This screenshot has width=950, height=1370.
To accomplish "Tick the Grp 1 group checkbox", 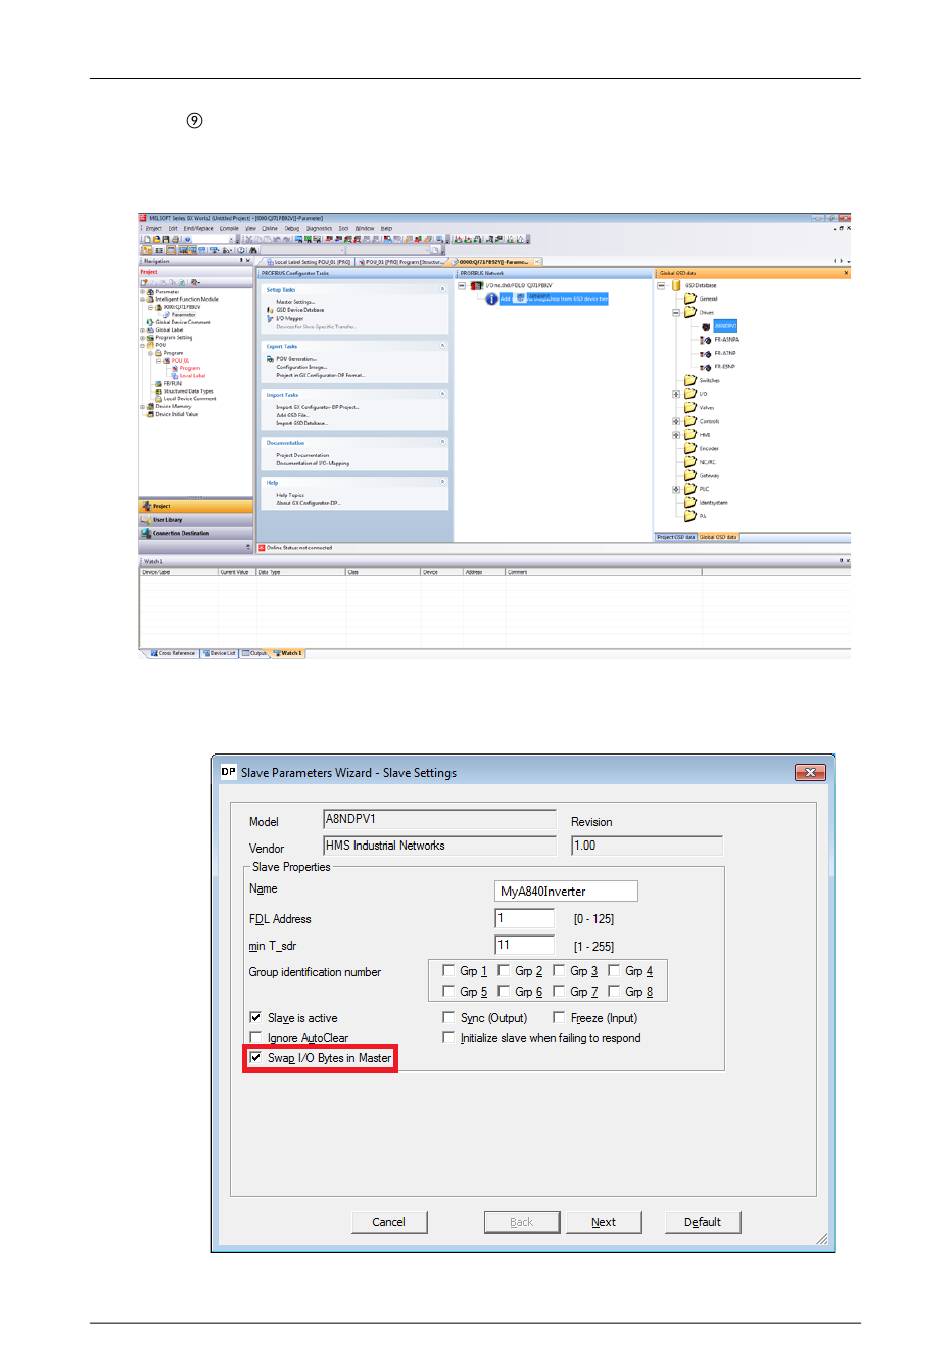I will [448, 970].
